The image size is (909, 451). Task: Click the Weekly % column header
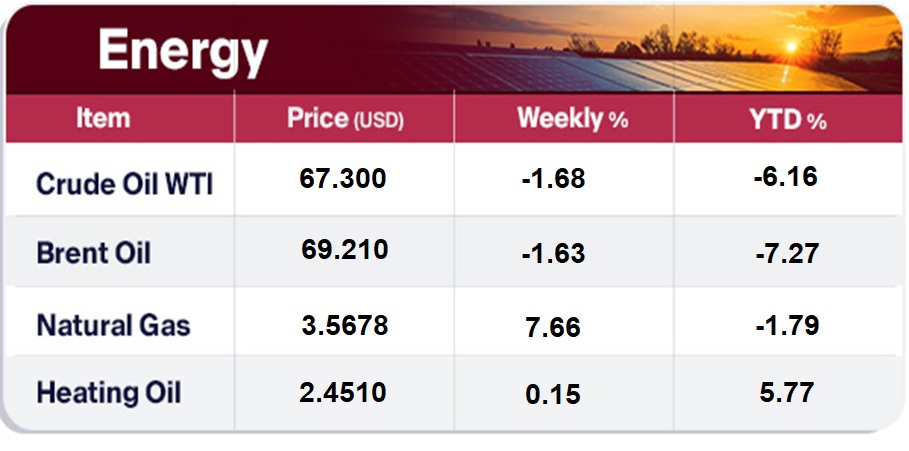(x=572, y=119)
